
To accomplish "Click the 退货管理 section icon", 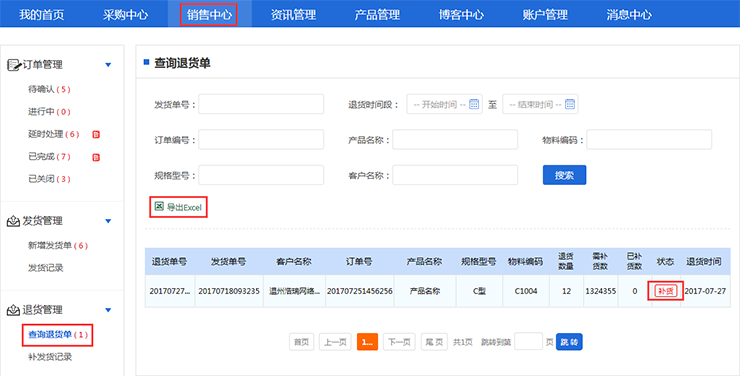I will [x=13, y=310].
